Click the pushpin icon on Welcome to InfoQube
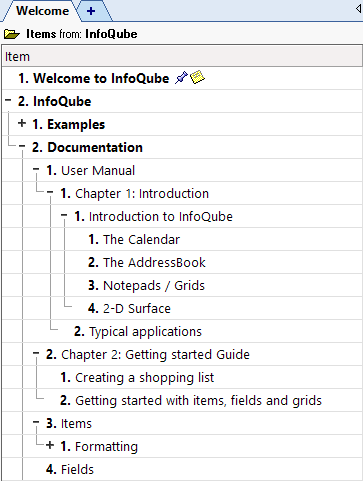363x481 pixels. pyautogui.click(x=181, y=78)
